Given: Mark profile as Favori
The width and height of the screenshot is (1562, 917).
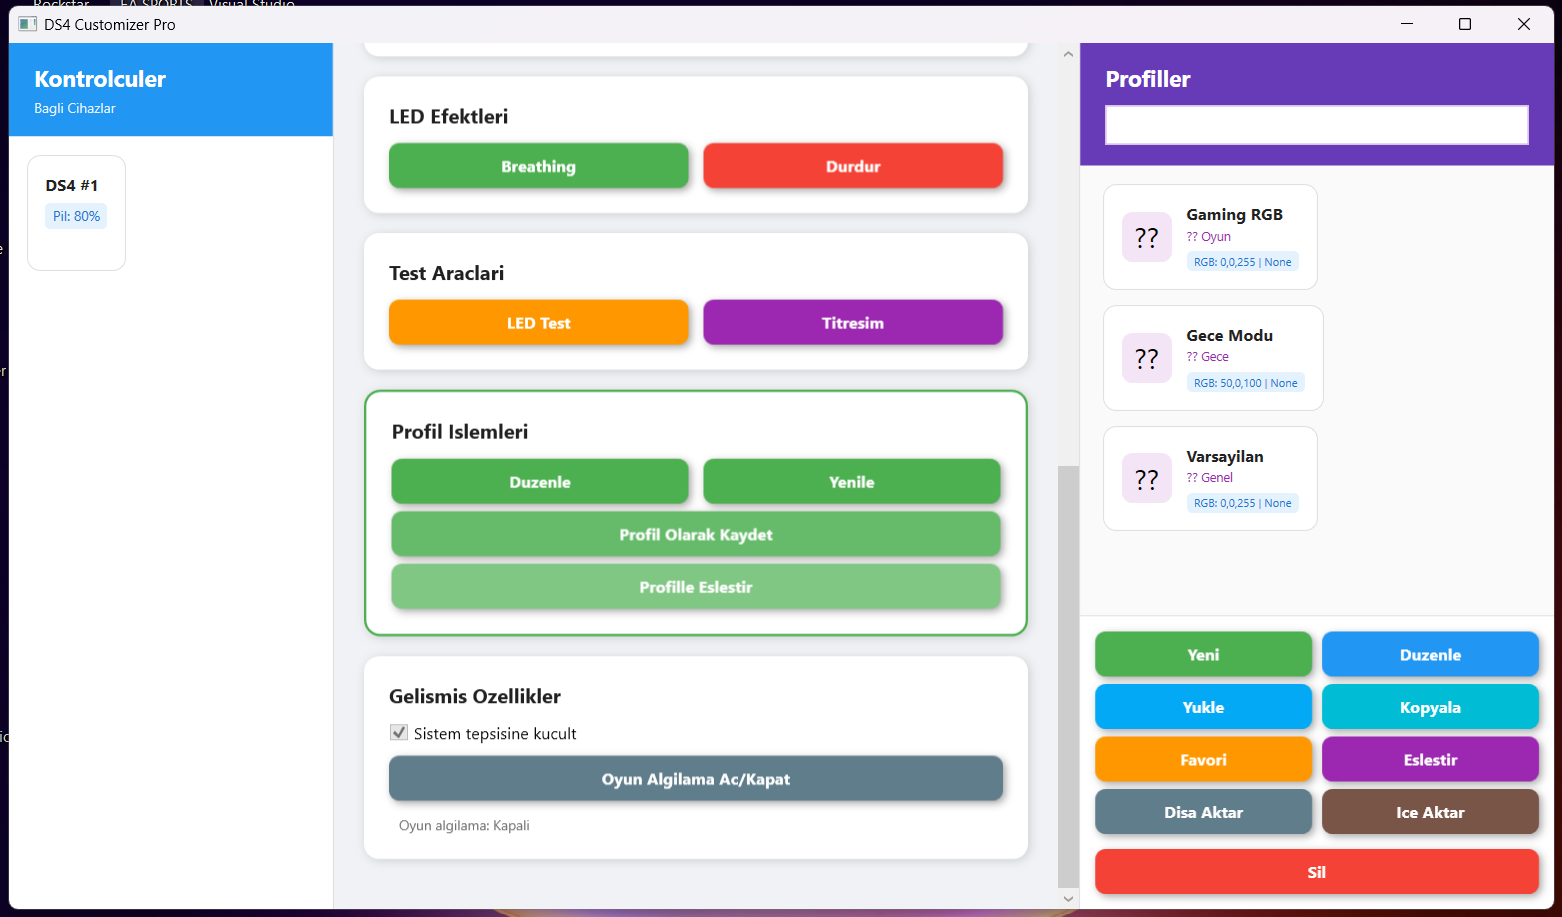Looking at the screenshot, I should pyautogui.click(x=1204, y=760).
